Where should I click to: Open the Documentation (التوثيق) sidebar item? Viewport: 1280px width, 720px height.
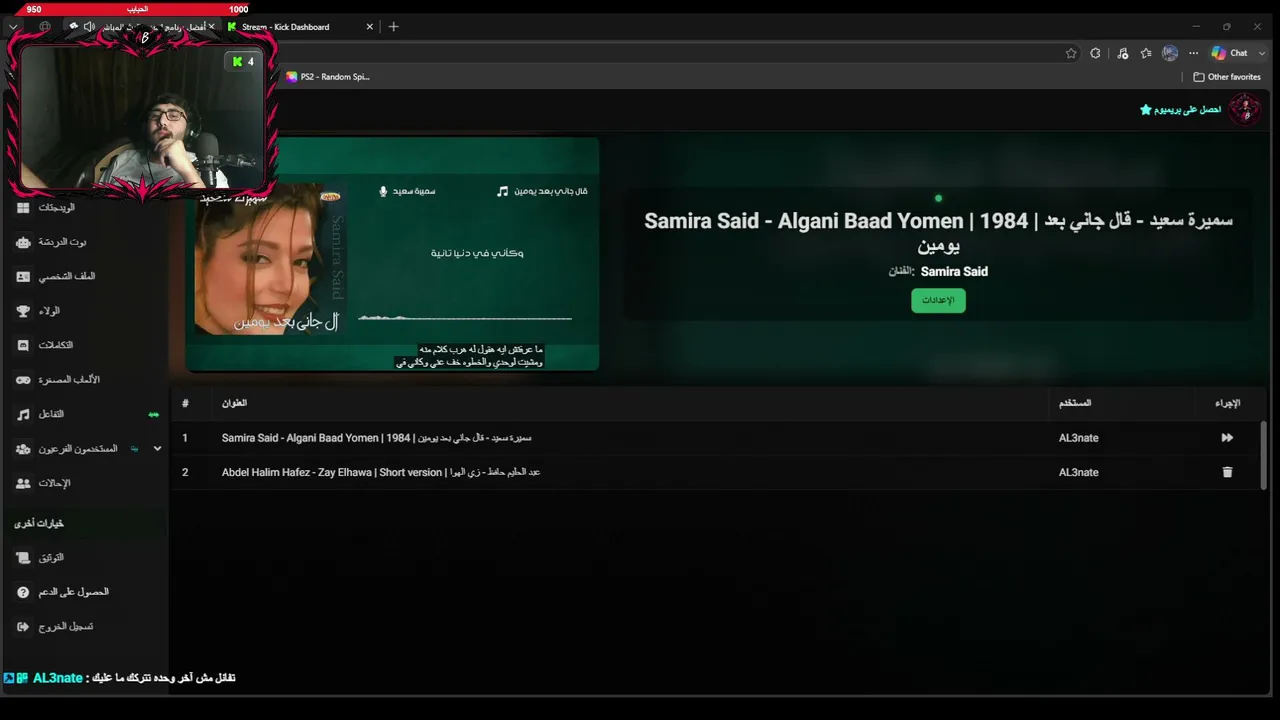click(40, 557)
